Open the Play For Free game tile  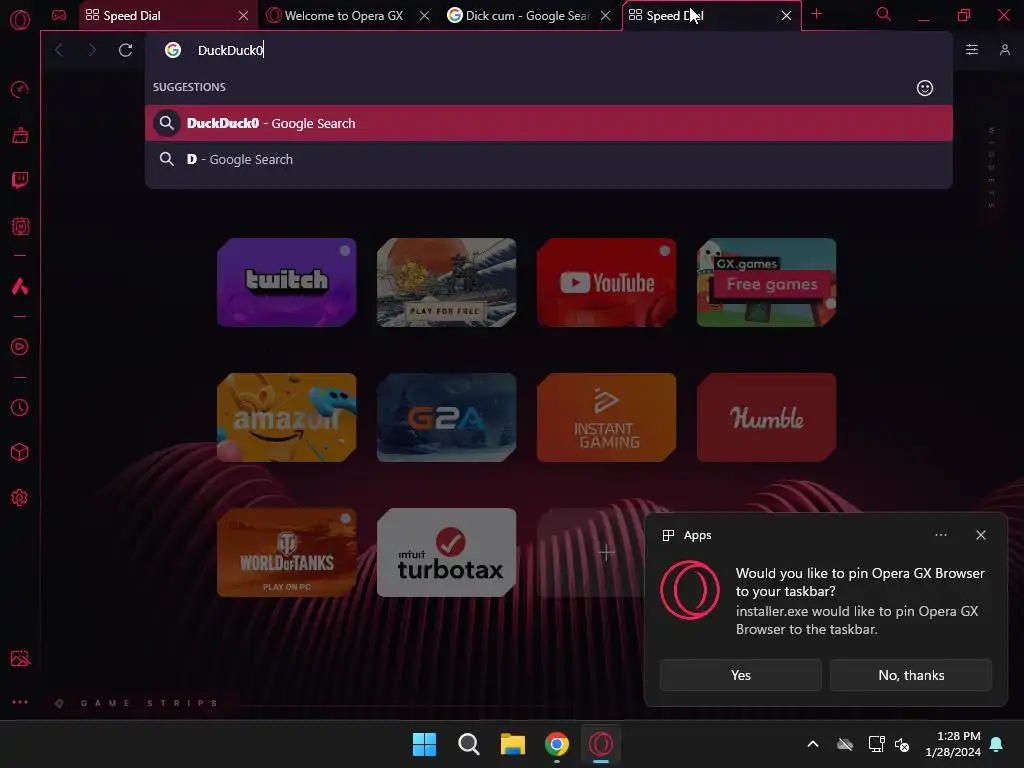pos(447,282)
